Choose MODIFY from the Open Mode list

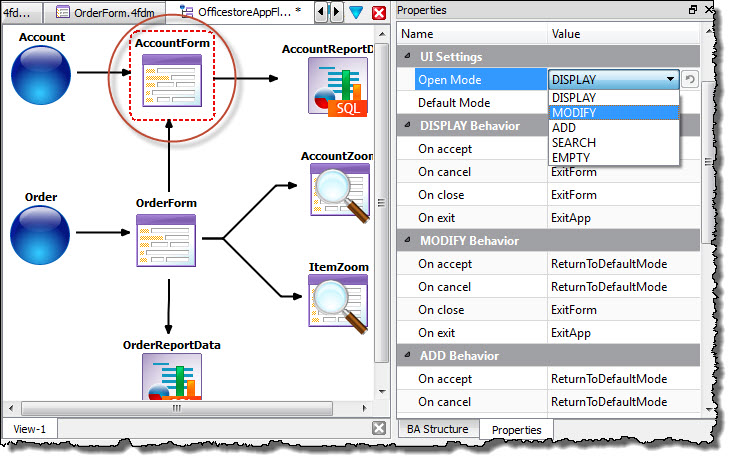pos(574,112)
